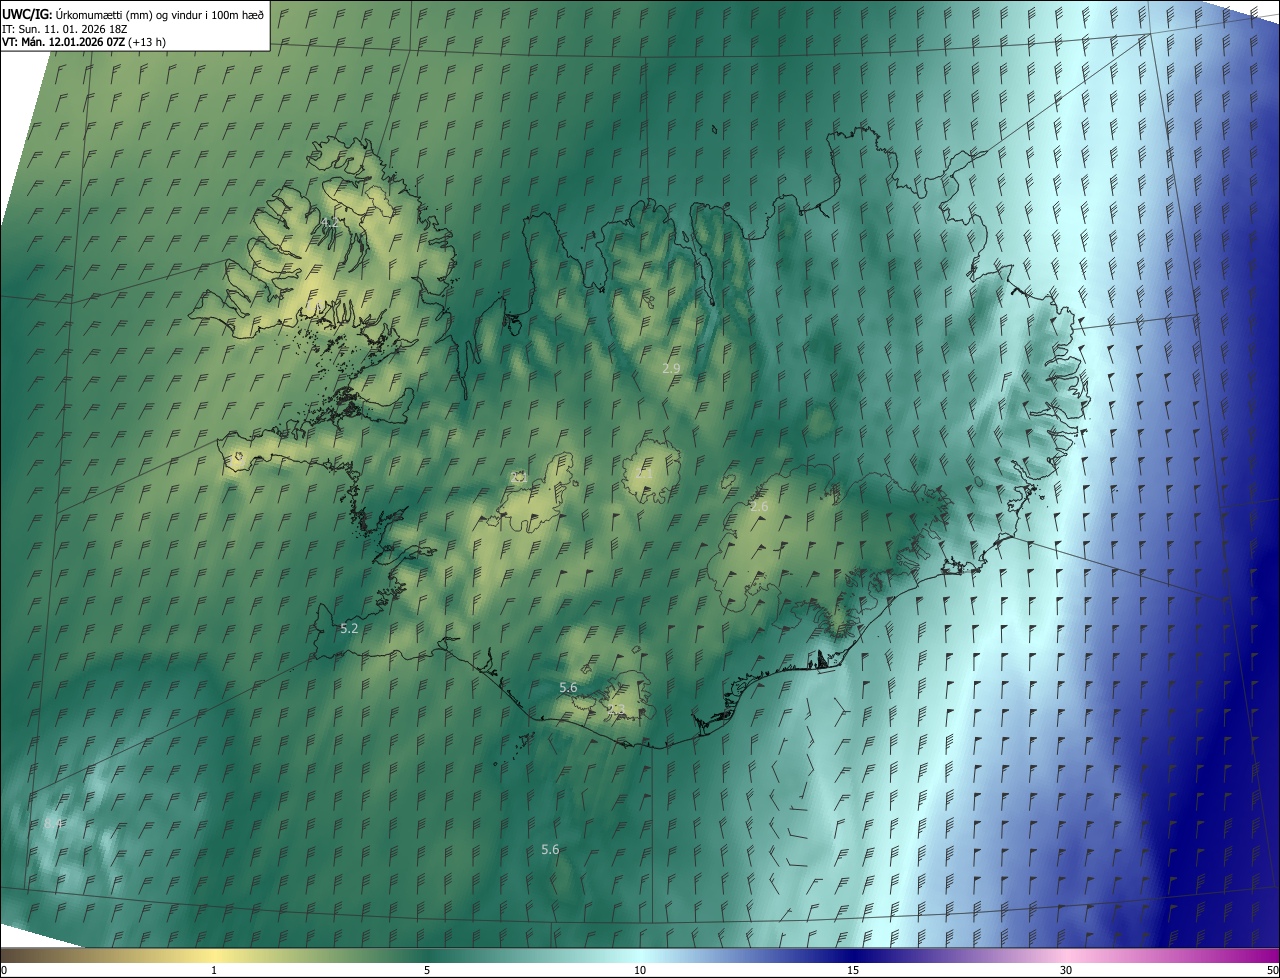Click the 4.2 value over the Westfjords
1280x978 pixels.
328,223
